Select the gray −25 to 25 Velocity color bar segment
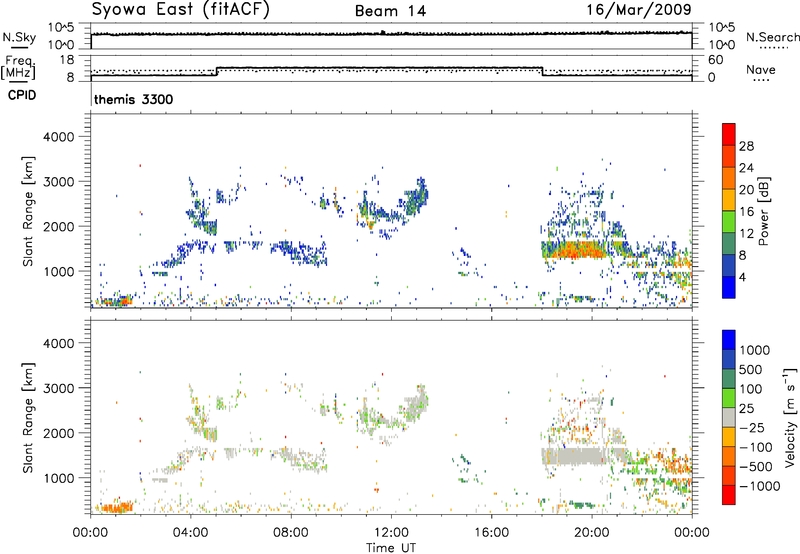 point(729,417)
